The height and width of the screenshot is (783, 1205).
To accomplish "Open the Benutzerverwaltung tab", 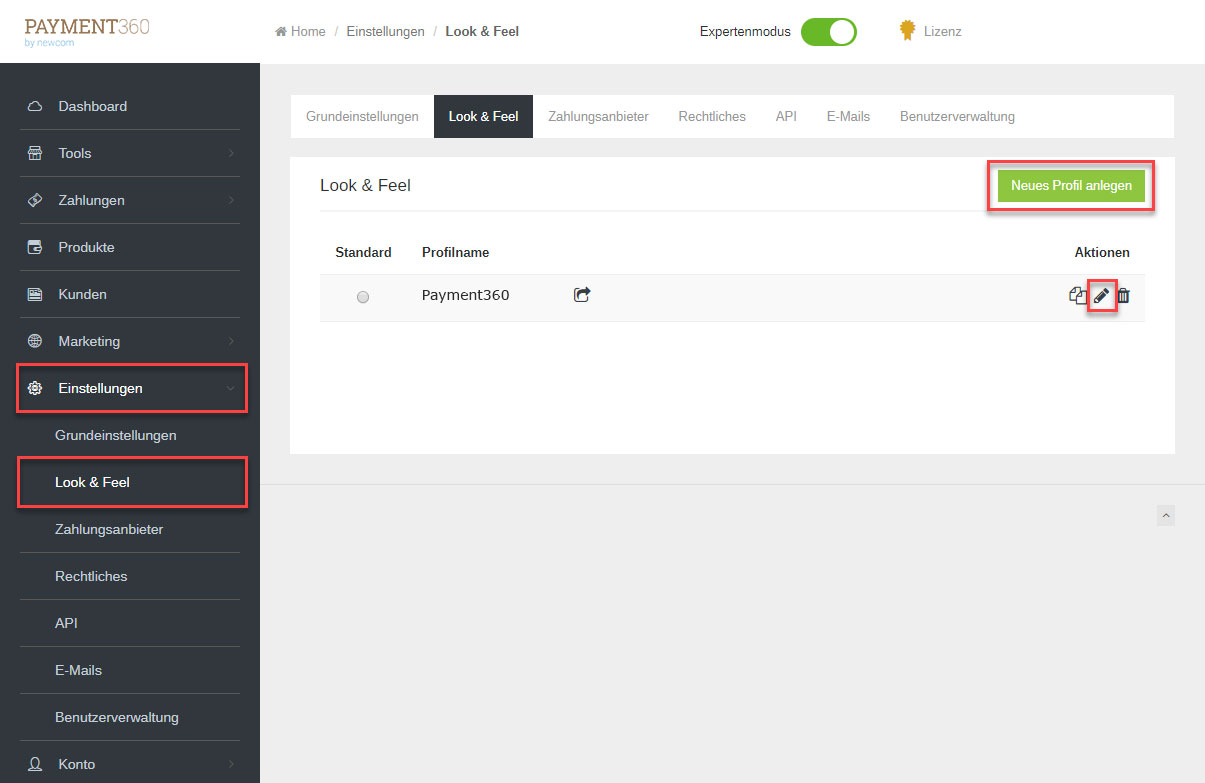I will click(x=957, y=116).
